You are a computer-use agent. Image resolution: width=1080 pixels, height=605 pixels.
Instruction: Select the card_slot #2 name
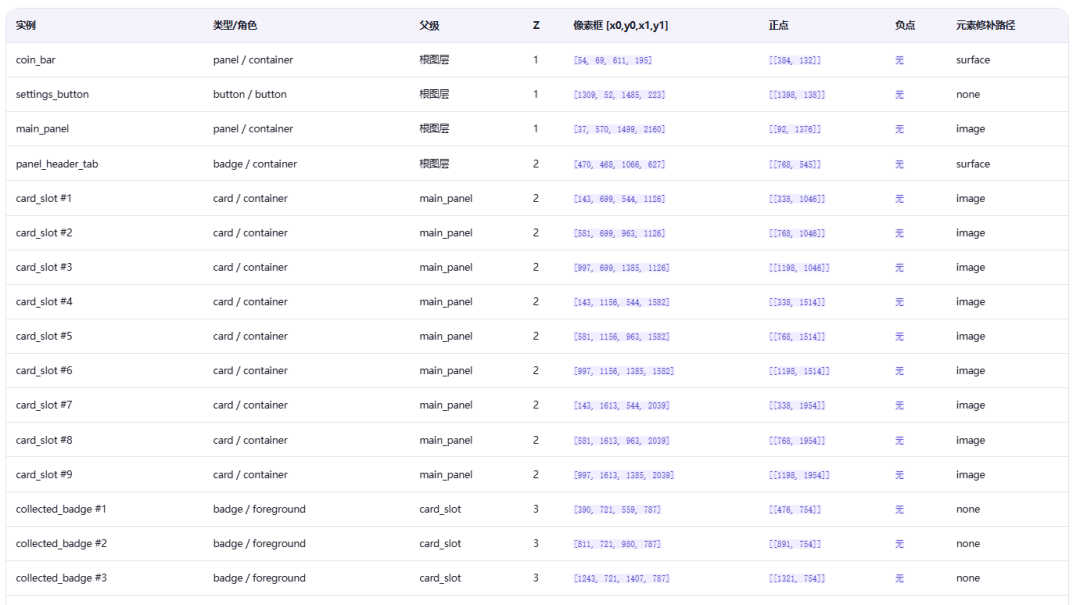click(x=44, y=233)
